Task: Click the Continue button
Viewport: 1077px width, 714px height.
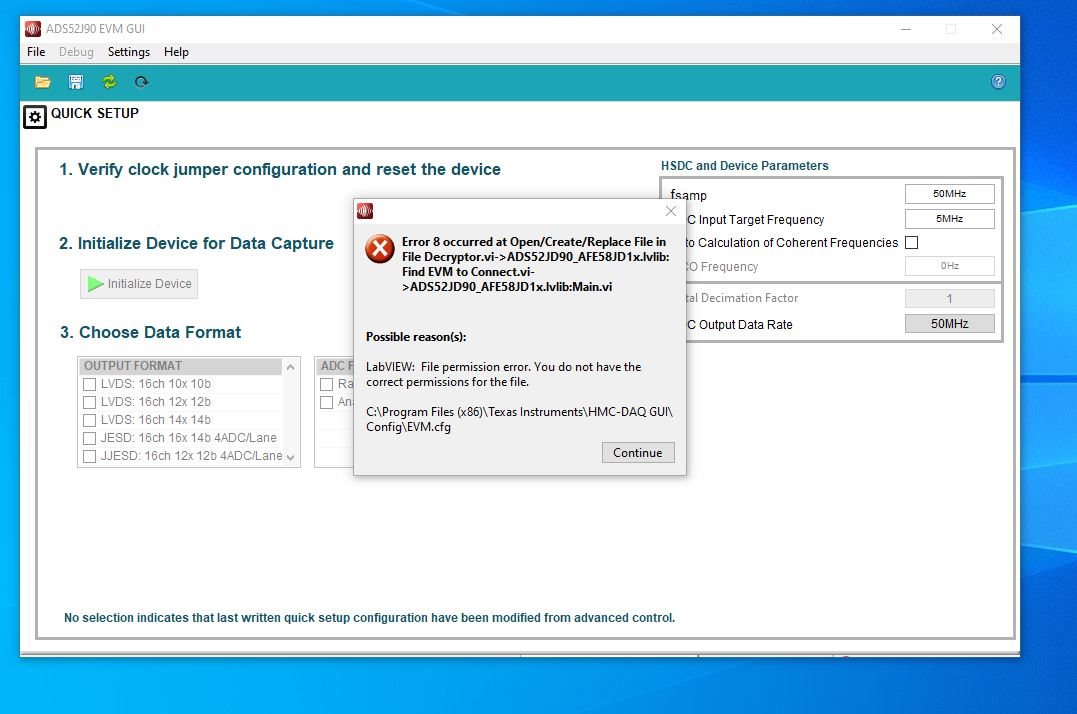Action: (638, 452)
